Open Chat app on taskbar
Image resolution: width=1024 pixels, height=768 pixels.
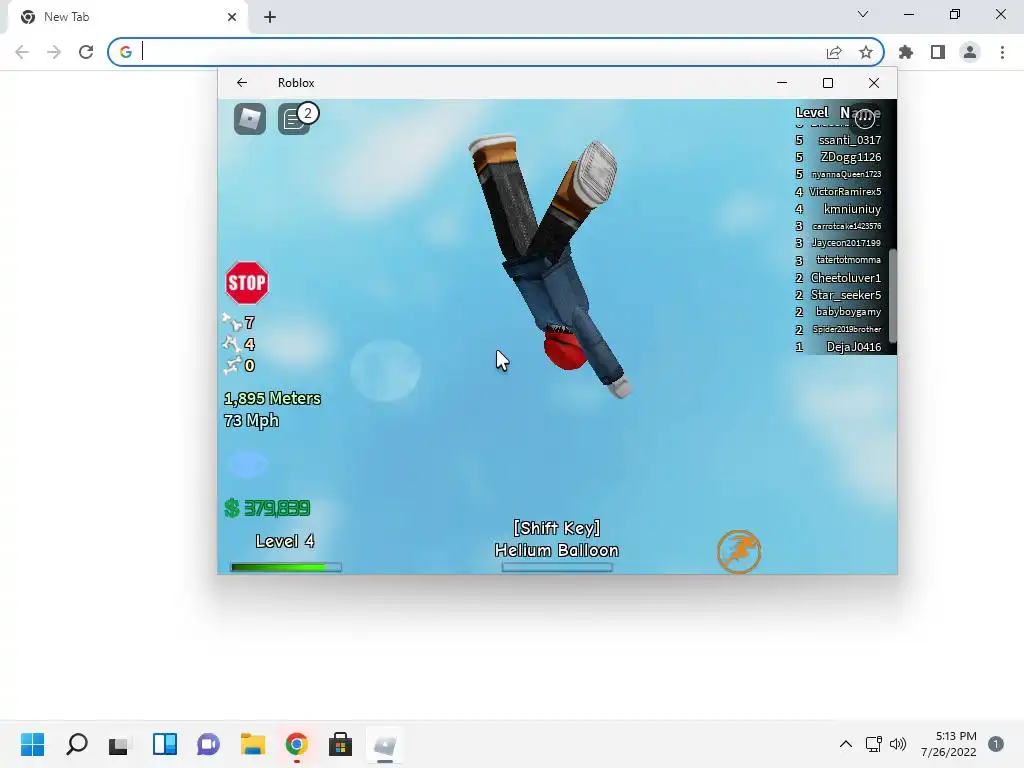[x=208, y=744]
